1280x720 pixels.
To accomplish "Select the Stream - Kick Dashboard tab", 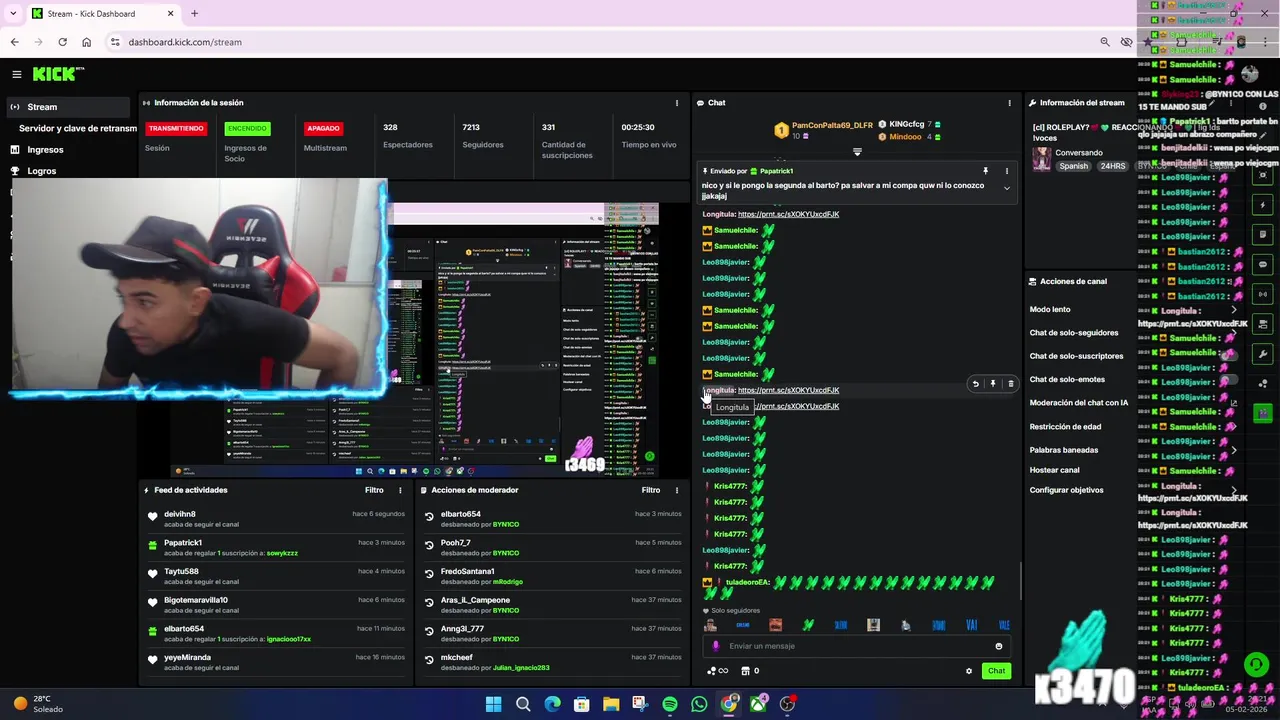I will click(103, 13).
